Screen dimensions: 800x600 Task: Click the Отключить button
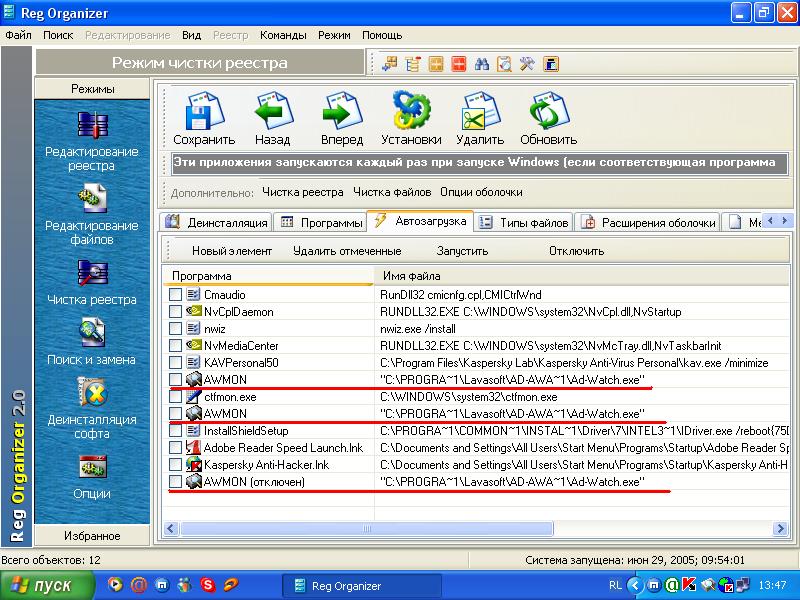click(577, 251)
